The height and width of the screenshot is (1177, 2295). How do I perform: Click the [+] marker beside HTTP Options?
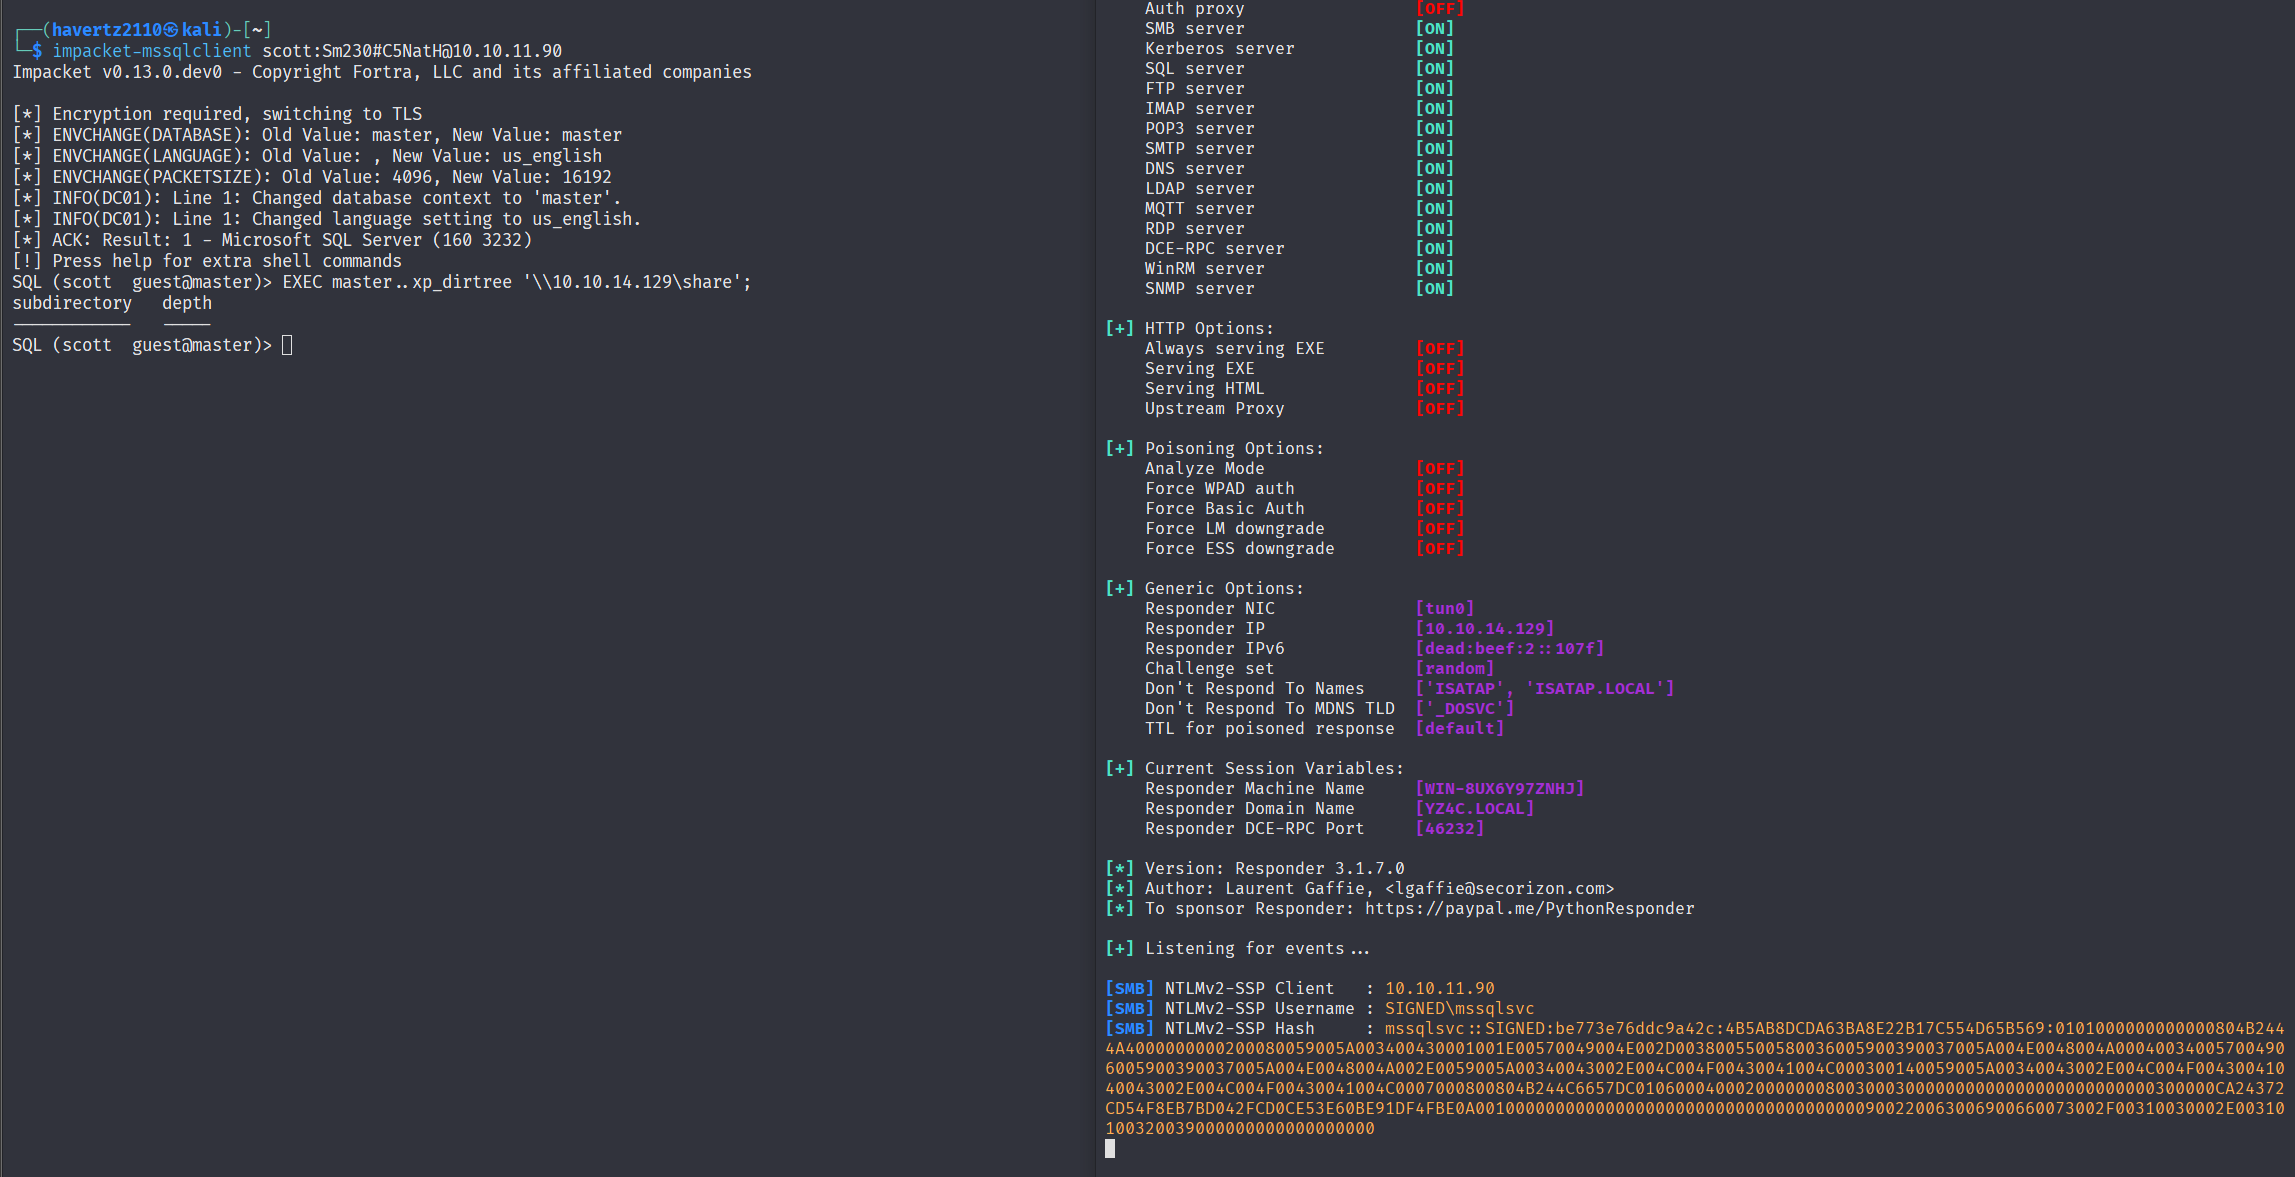[x=1119, y=329]
